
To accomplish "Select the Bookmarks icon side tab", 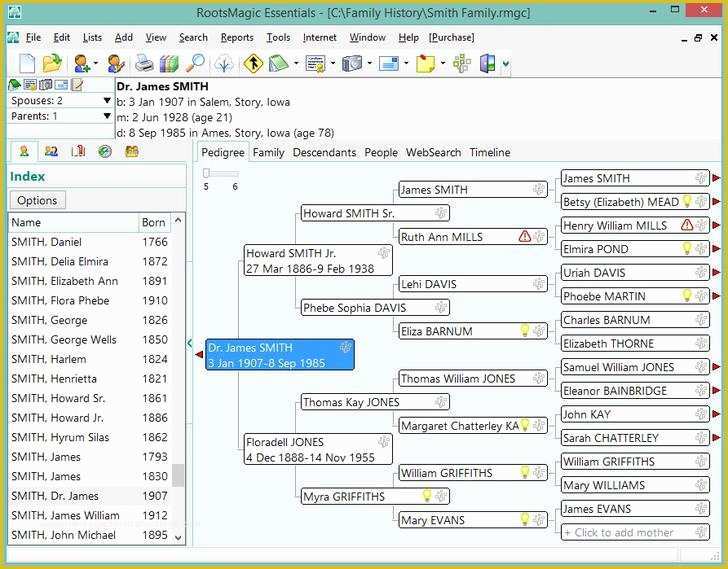I will 78,151.
